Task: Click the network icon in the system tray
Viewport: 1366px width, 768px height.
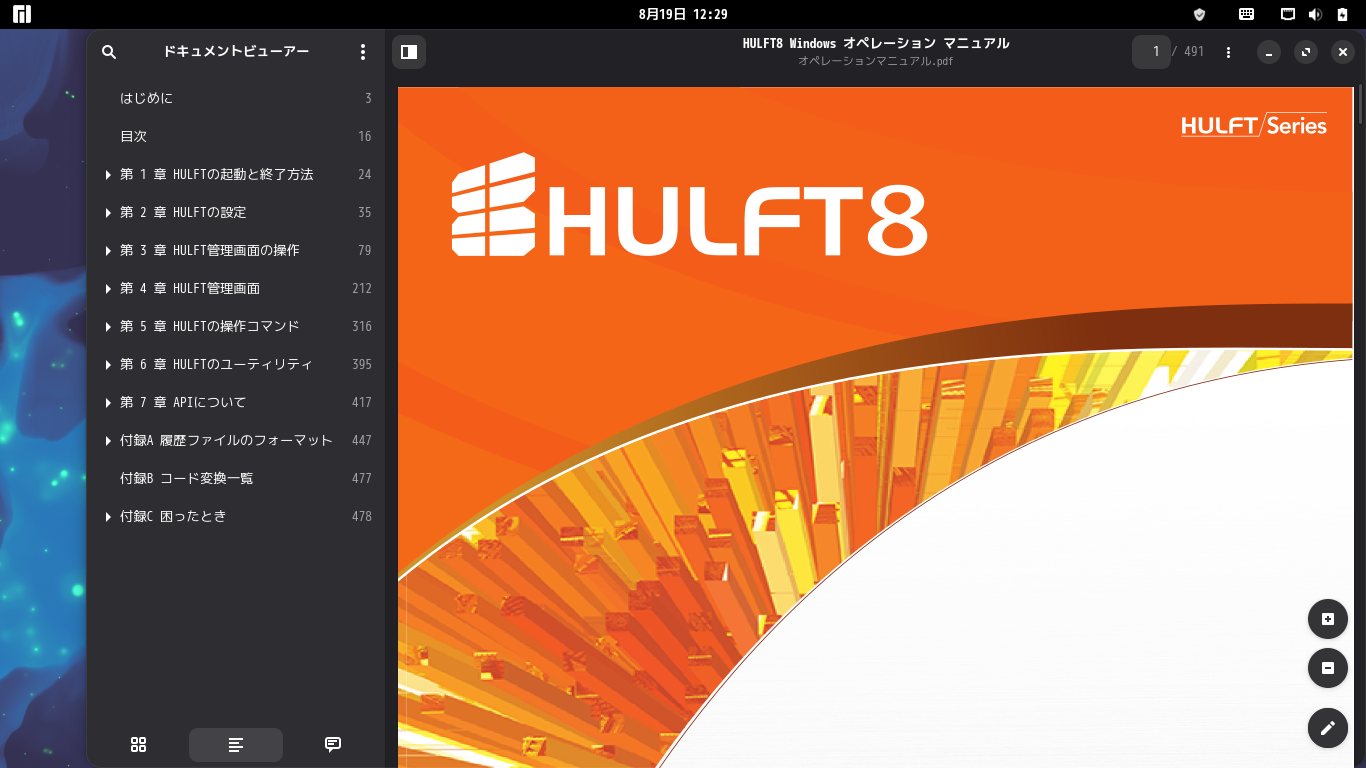Action: point(1289,14)
